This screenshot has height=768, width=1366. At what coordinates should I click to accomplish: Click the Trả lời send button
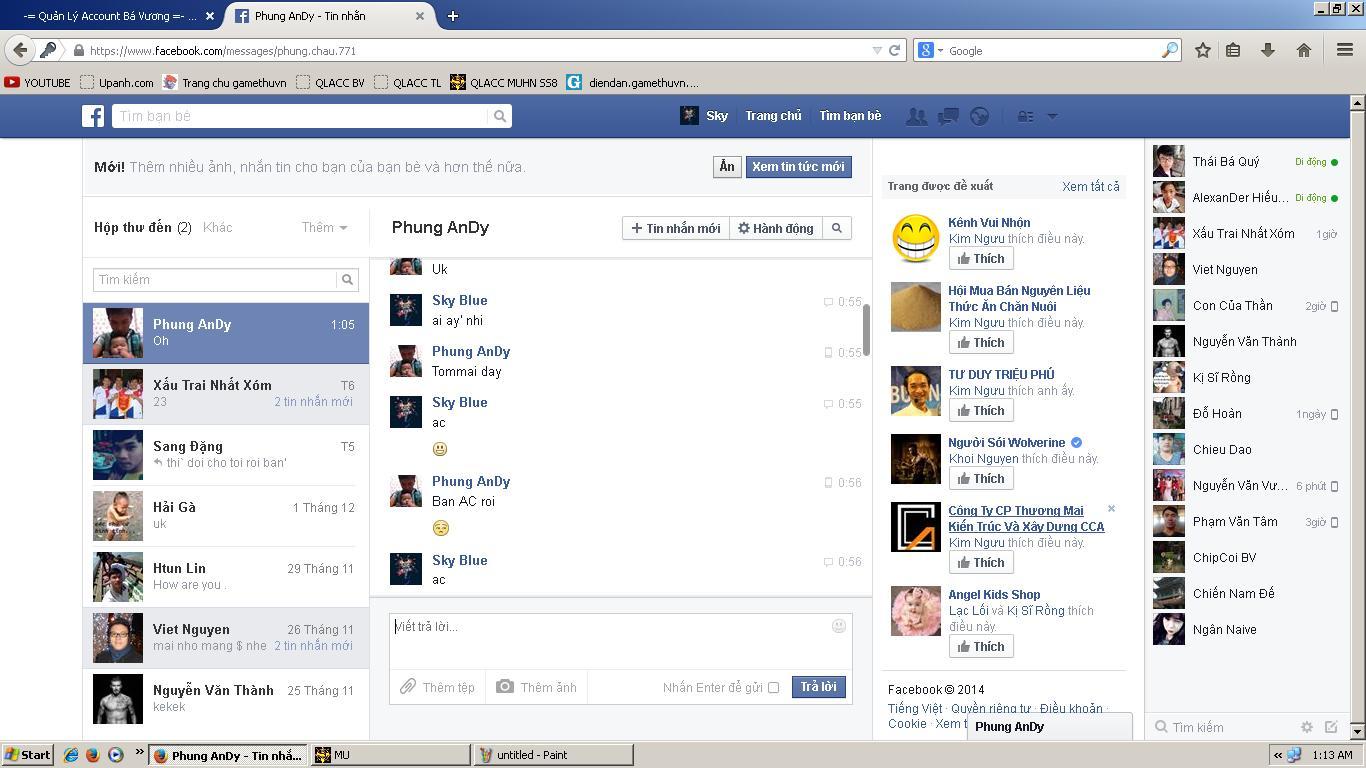[818, 687]
